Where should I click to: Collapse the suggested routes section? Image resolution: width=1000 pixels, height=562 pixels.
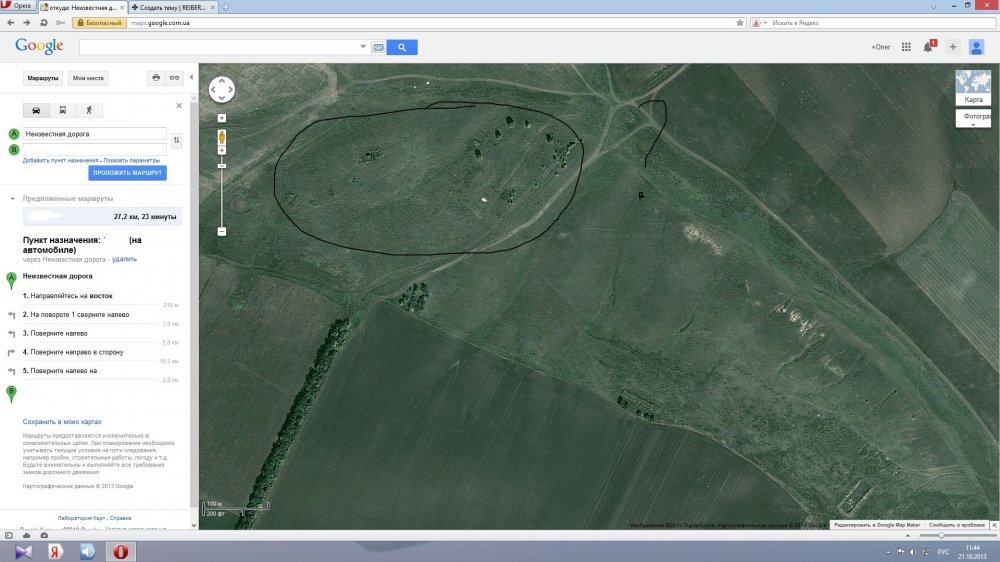[x=13, y=198]
